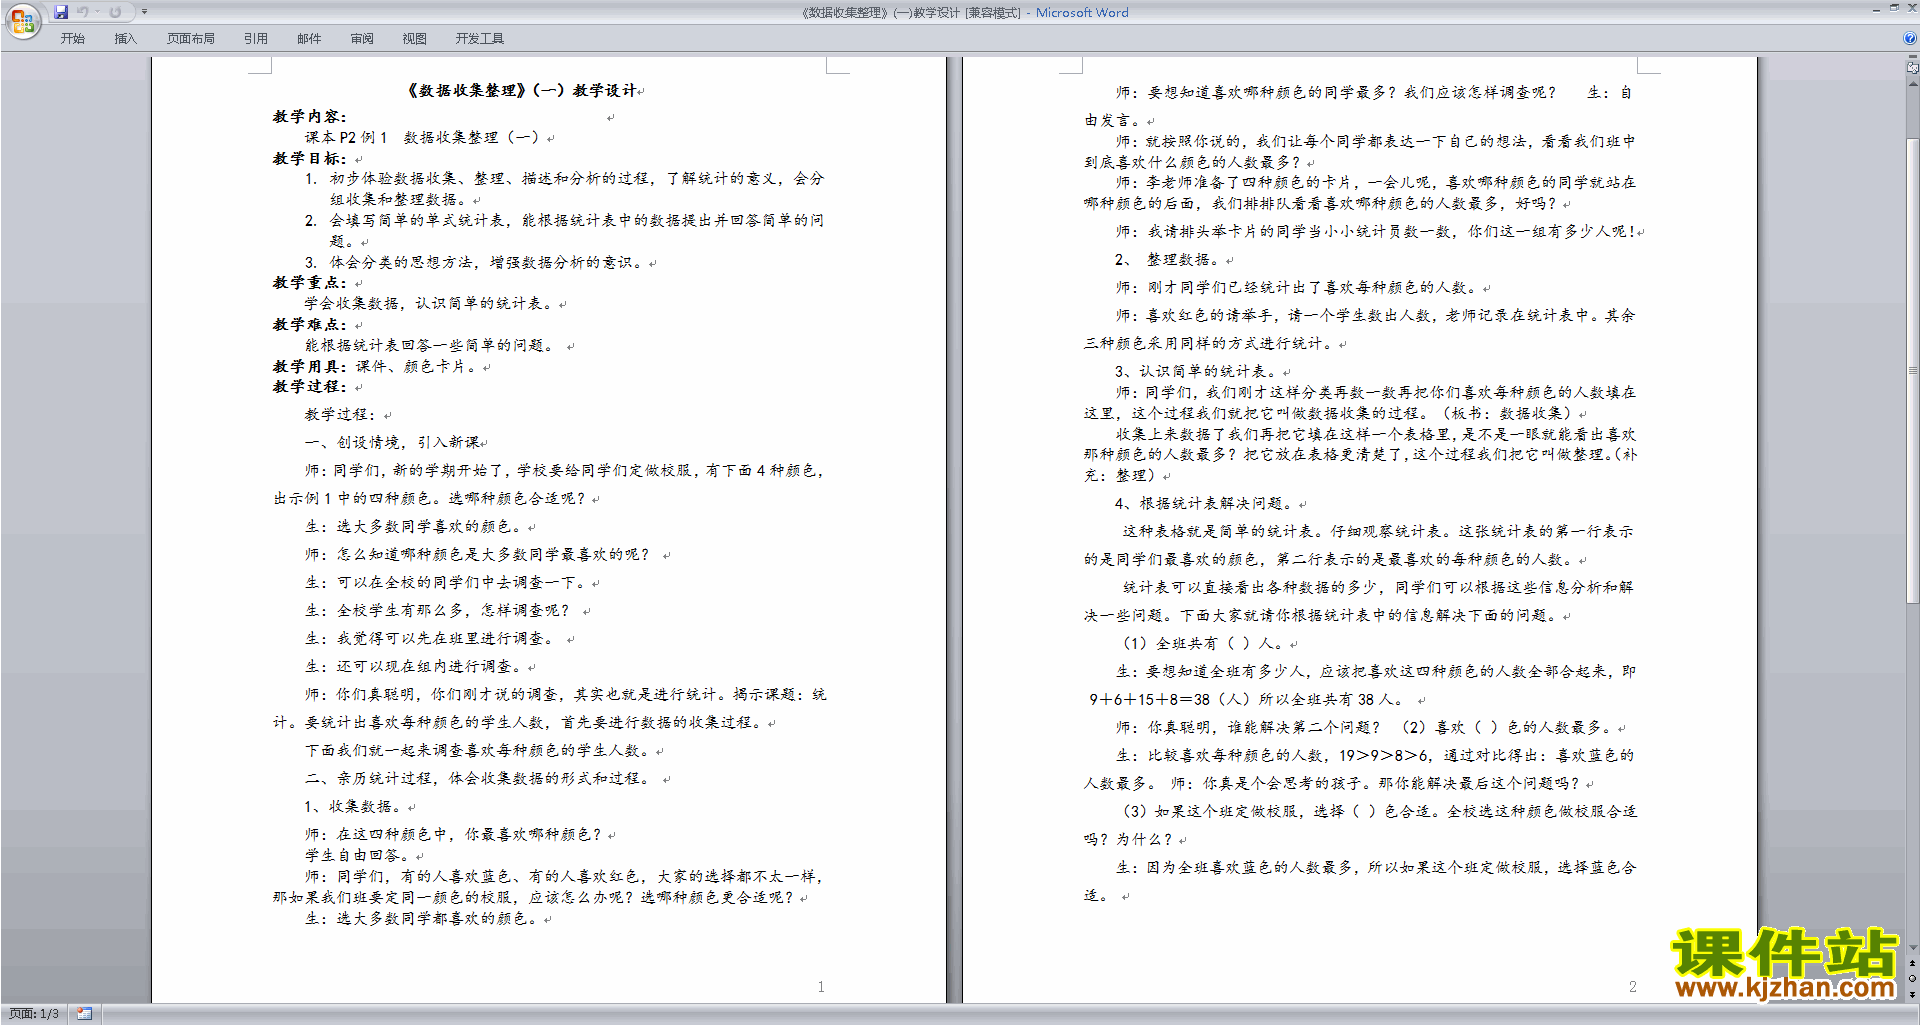
Task: Open the 开发工具 ribbon tab
Action: [480, 39]
